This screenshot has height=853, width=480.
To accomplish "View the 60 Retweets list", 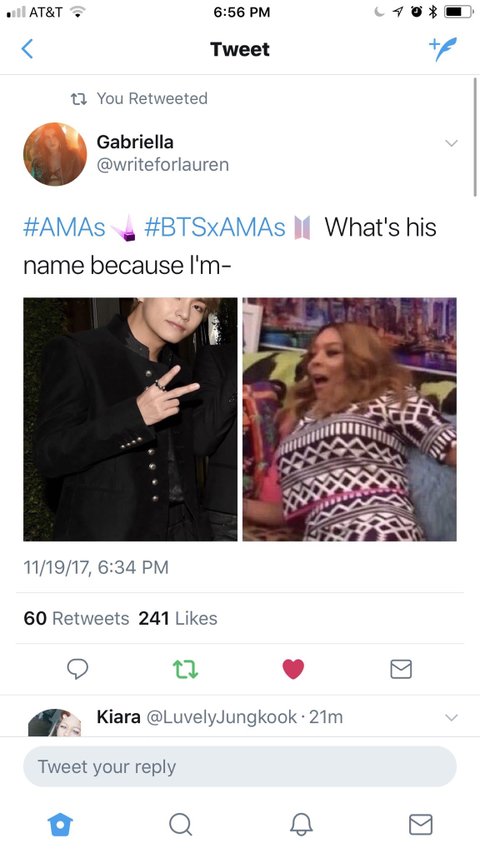I will coord(76,619).
